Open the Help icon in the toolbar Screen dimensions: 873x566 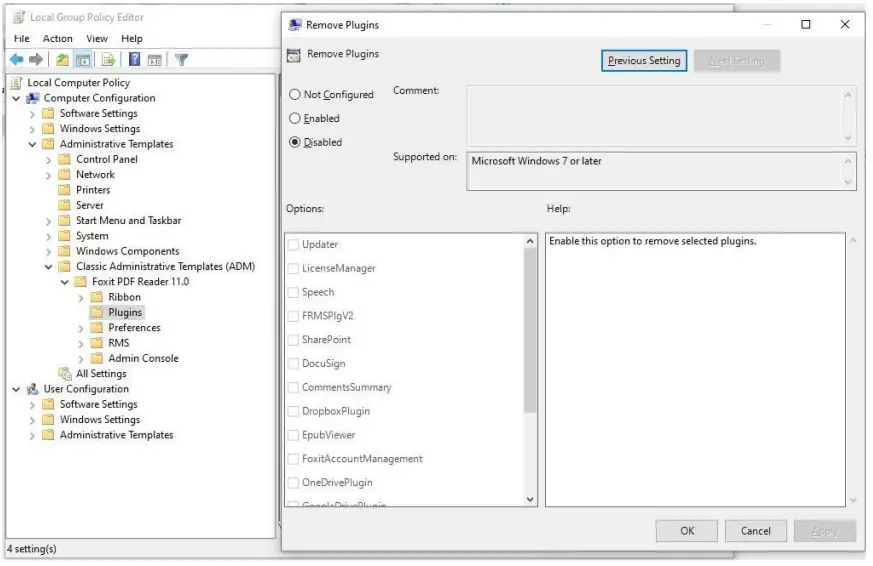(x=135, y=59)
